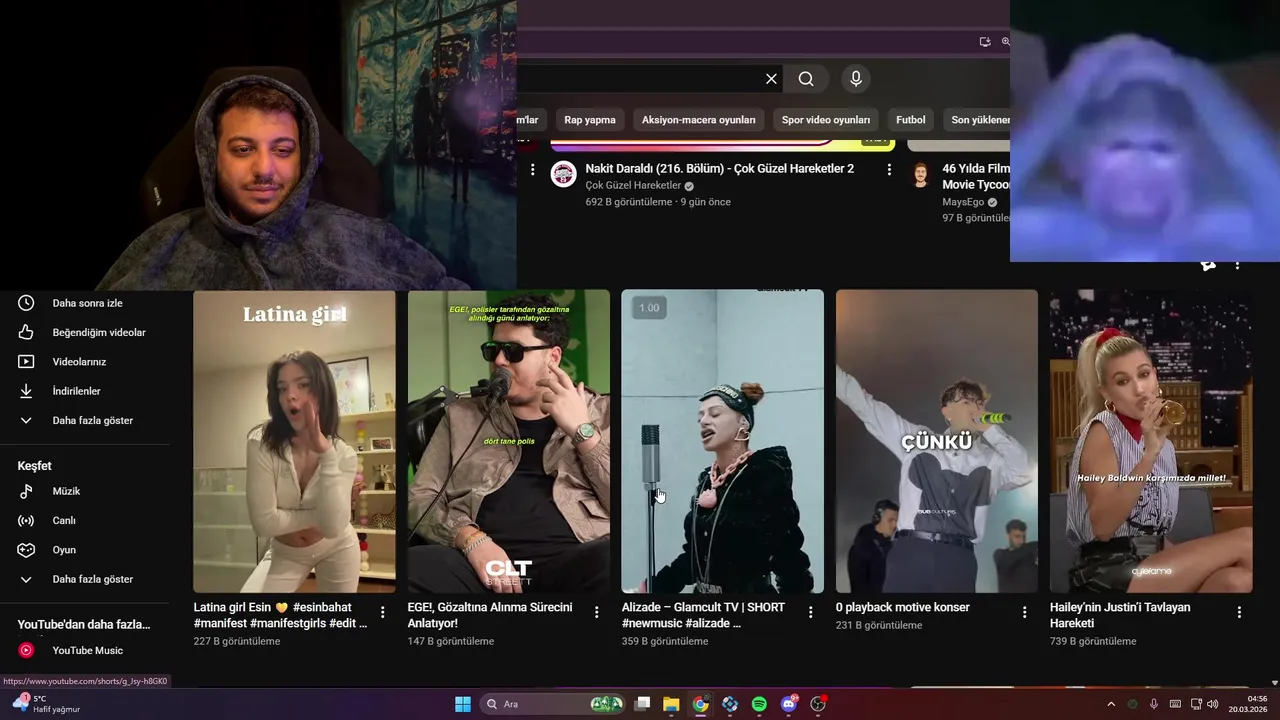1280x720 pixels.
Task: Open Alizade – Glamcult TV title
Action: [x=703, y=615]
